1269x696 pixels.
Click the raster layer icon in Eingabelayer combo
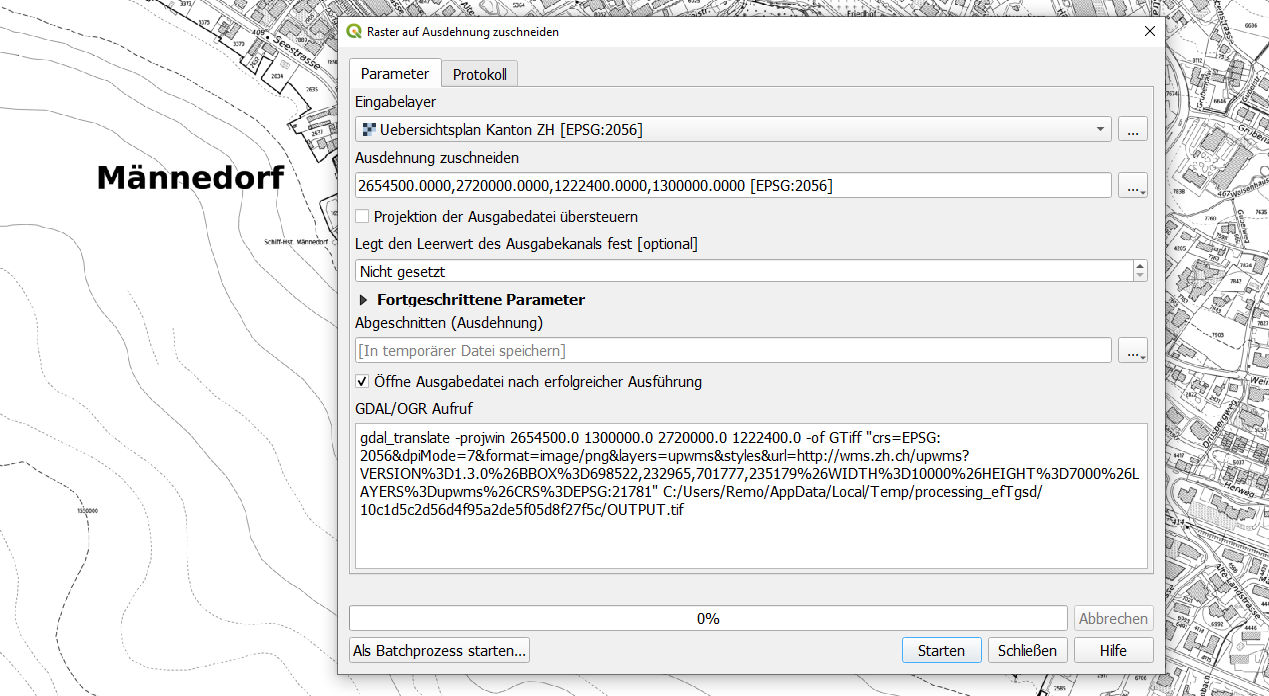tap(368, 129)
